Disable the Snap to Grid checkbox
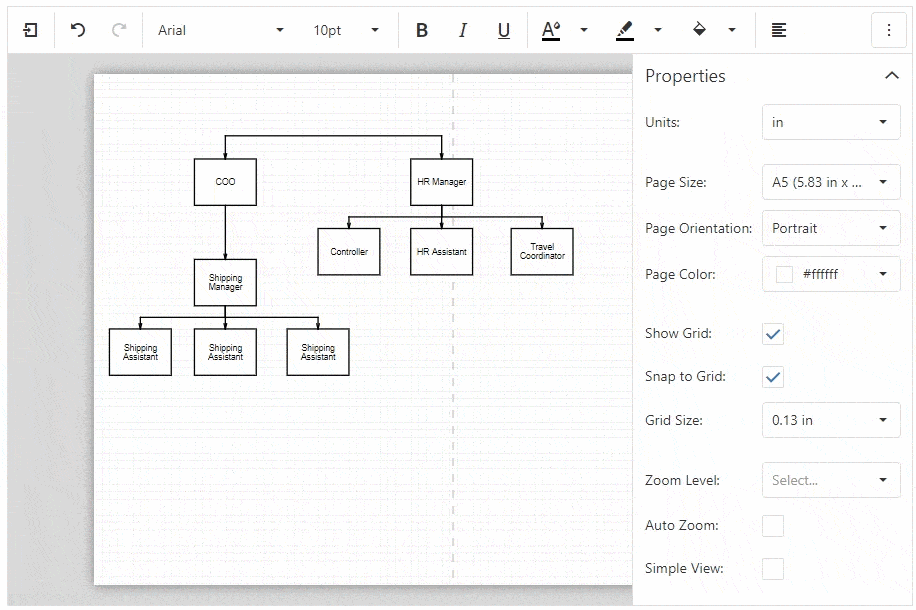The width and height of the screenshot is (916, 610). point(773,377)
